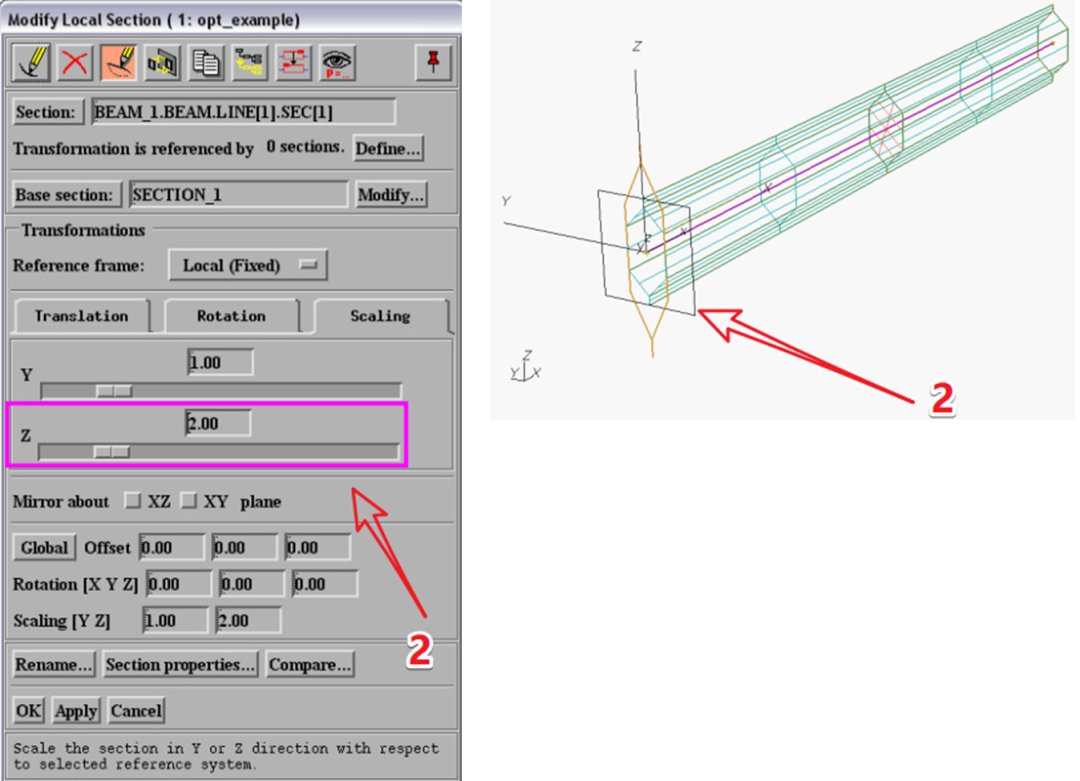Screen dimensions: 1080x781
Task: Click the Rotation Z value field
Action: coord(325,584)
